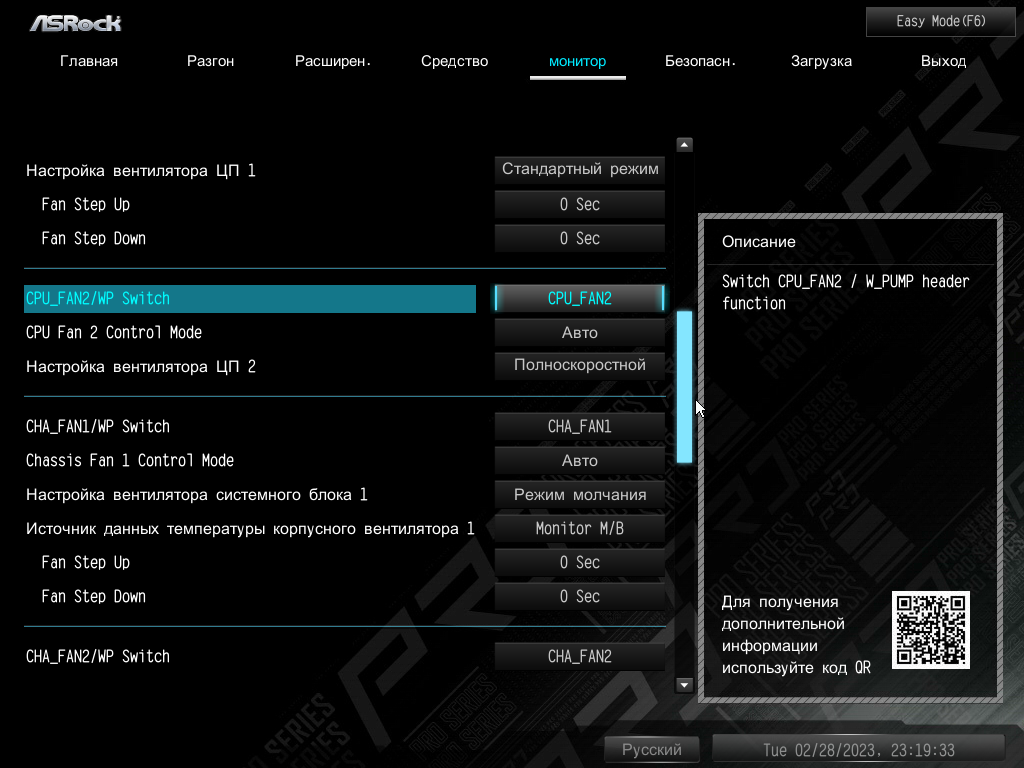Click the scroll down arrow icon
Screen dimensions: 1024x768
pyautogui.click(x=684, y=684)
